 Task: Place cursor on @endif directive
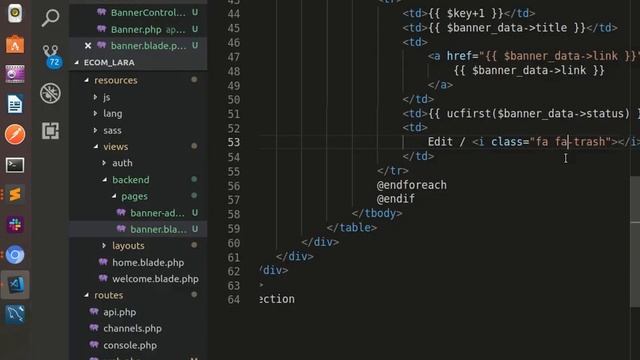click(396, 199)
